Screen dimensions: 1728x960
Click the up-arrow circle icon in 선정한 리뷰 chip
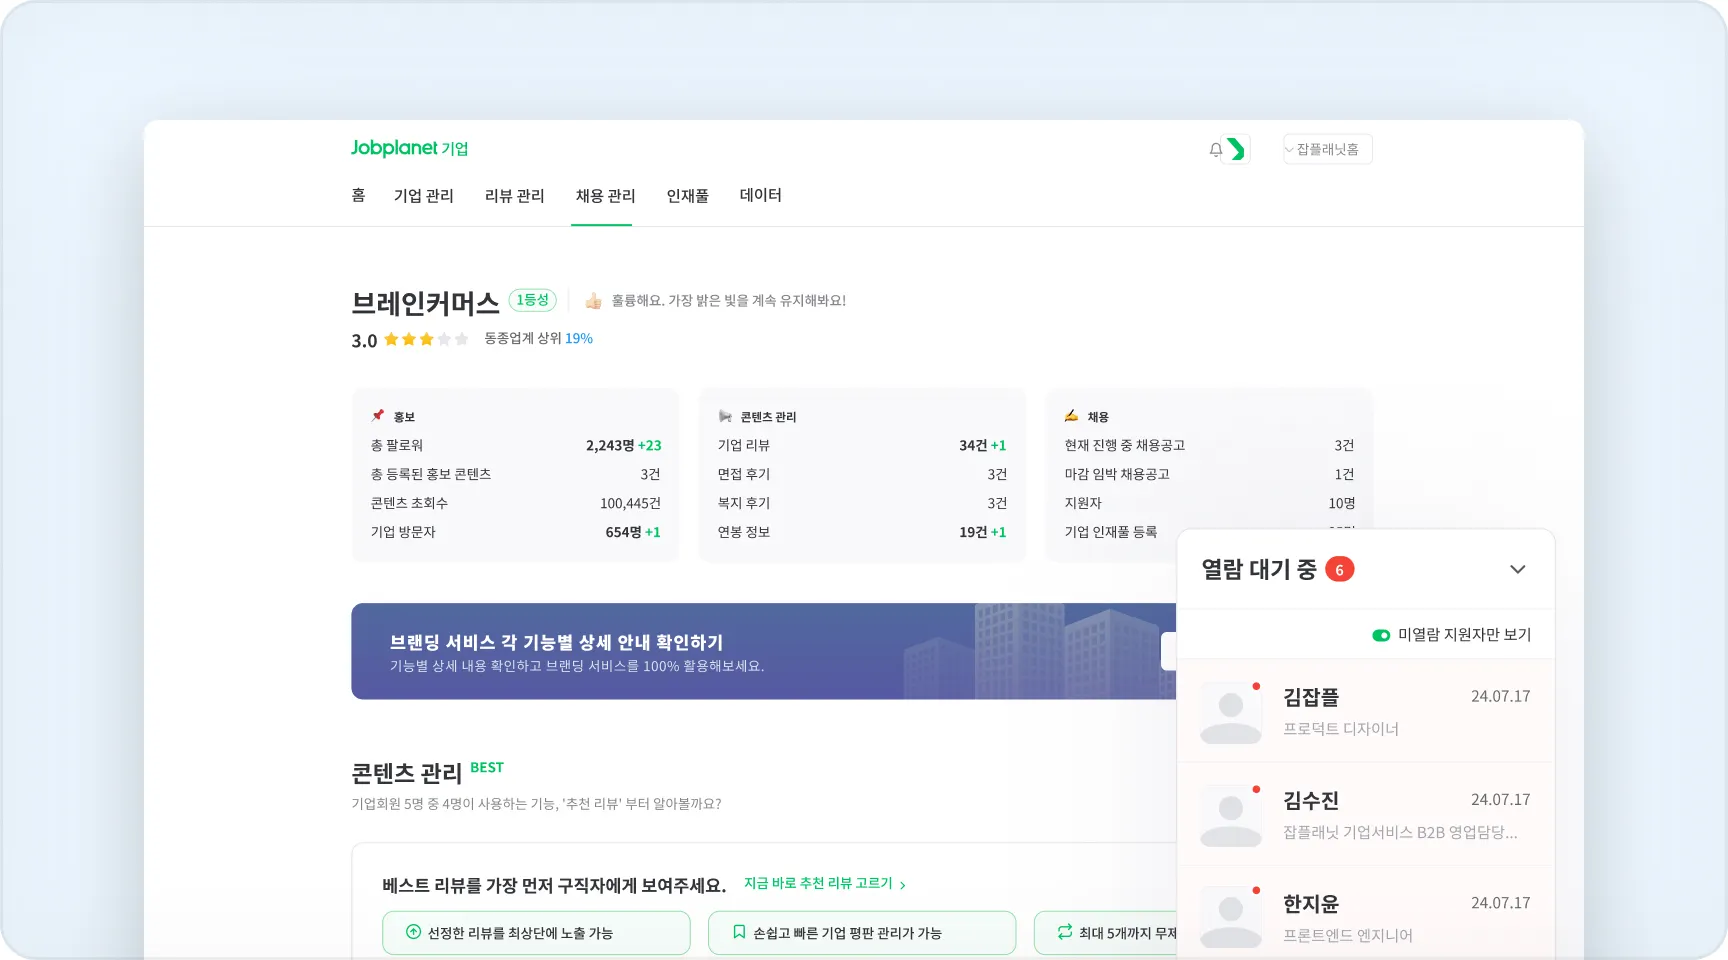[x=413, y=932]
